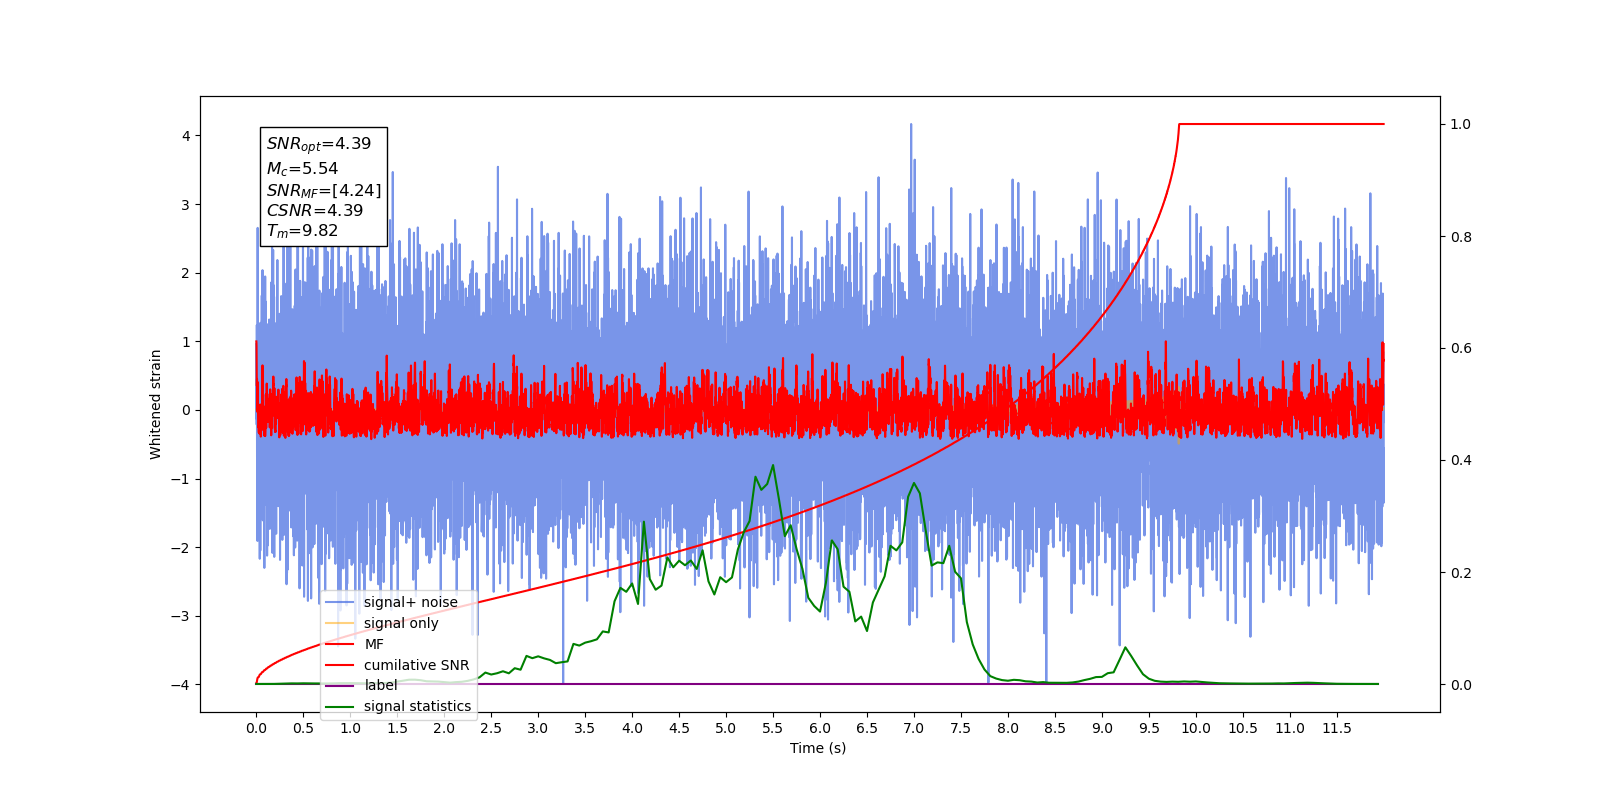Image resolution: width=1600 pixels, height=800 pixels.
Task: Click the orange line sample beside "signal only"
Action: click(x=340, y=623)
